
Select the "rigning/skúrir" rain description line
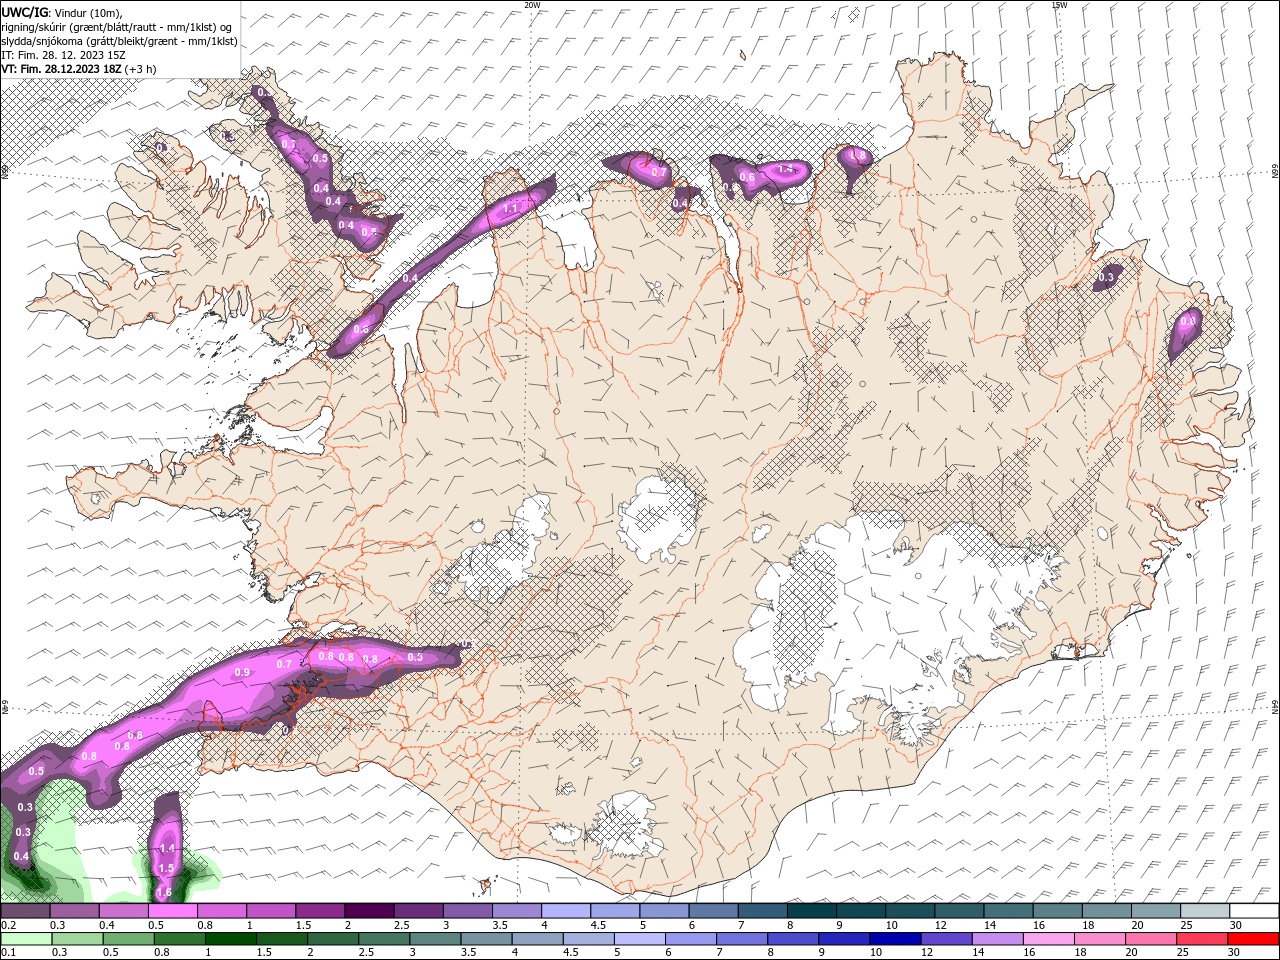point(117,26)
